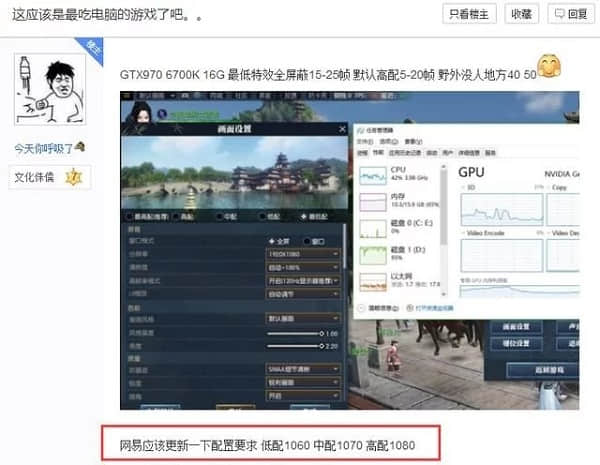Viewport: 600px width, 465px height.
Task: Switch to the 服务 tab
Action: pos(490,153)
